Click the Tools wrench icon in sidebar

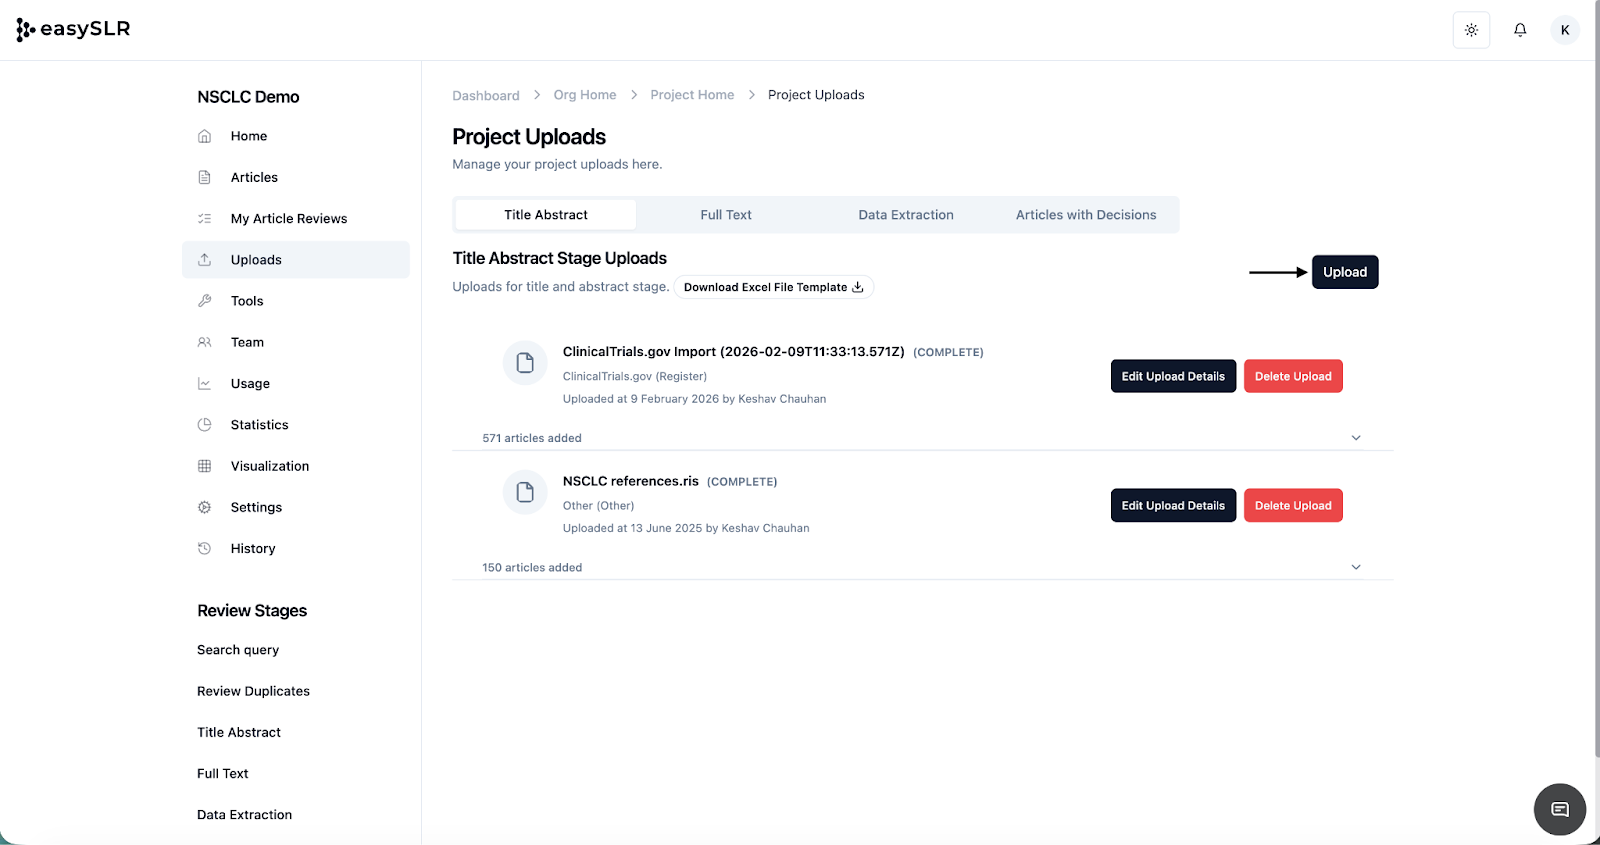(205, 301)
